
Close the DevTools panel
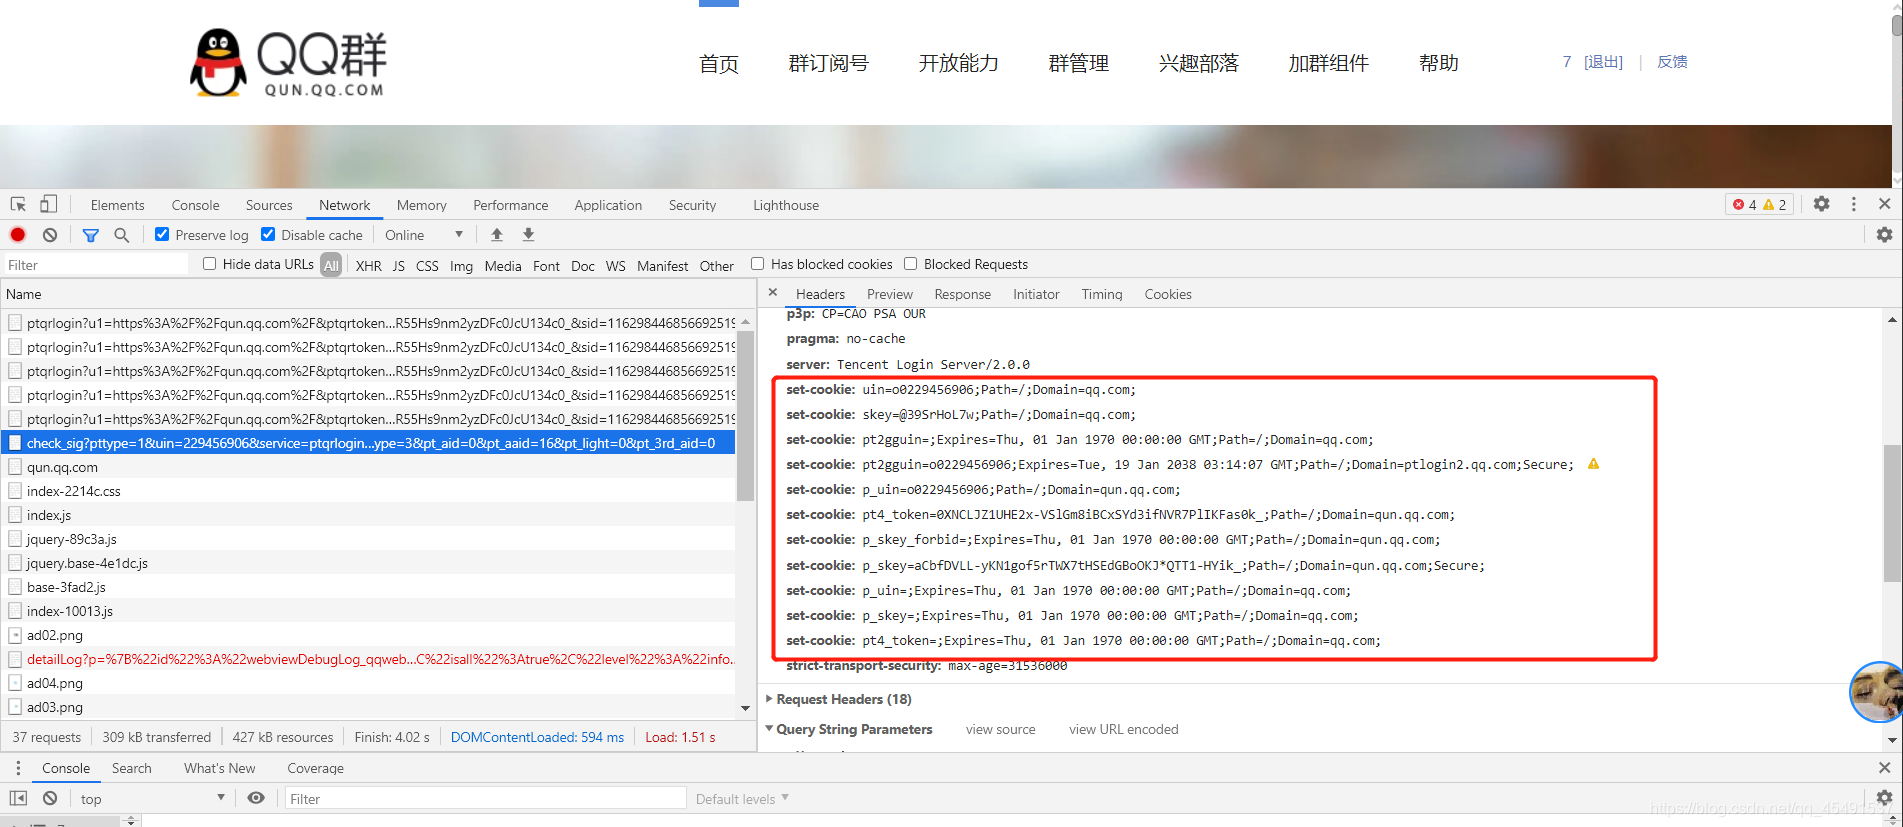[1885, 204]
